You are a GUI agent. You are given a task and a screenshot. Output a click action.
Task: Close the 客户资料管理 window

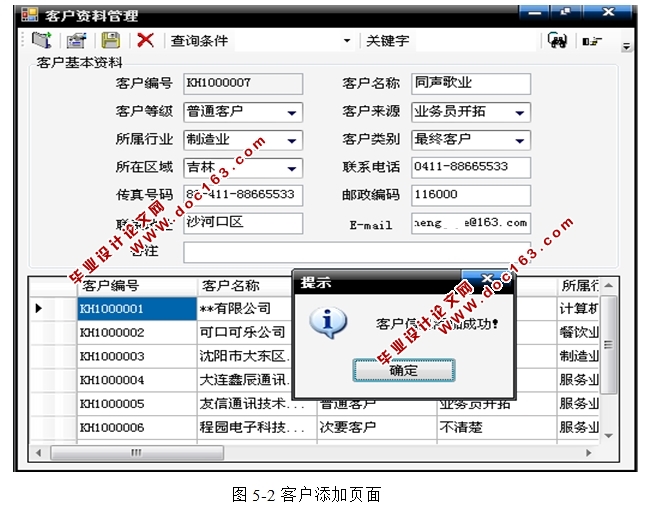[x=608, y=12]
